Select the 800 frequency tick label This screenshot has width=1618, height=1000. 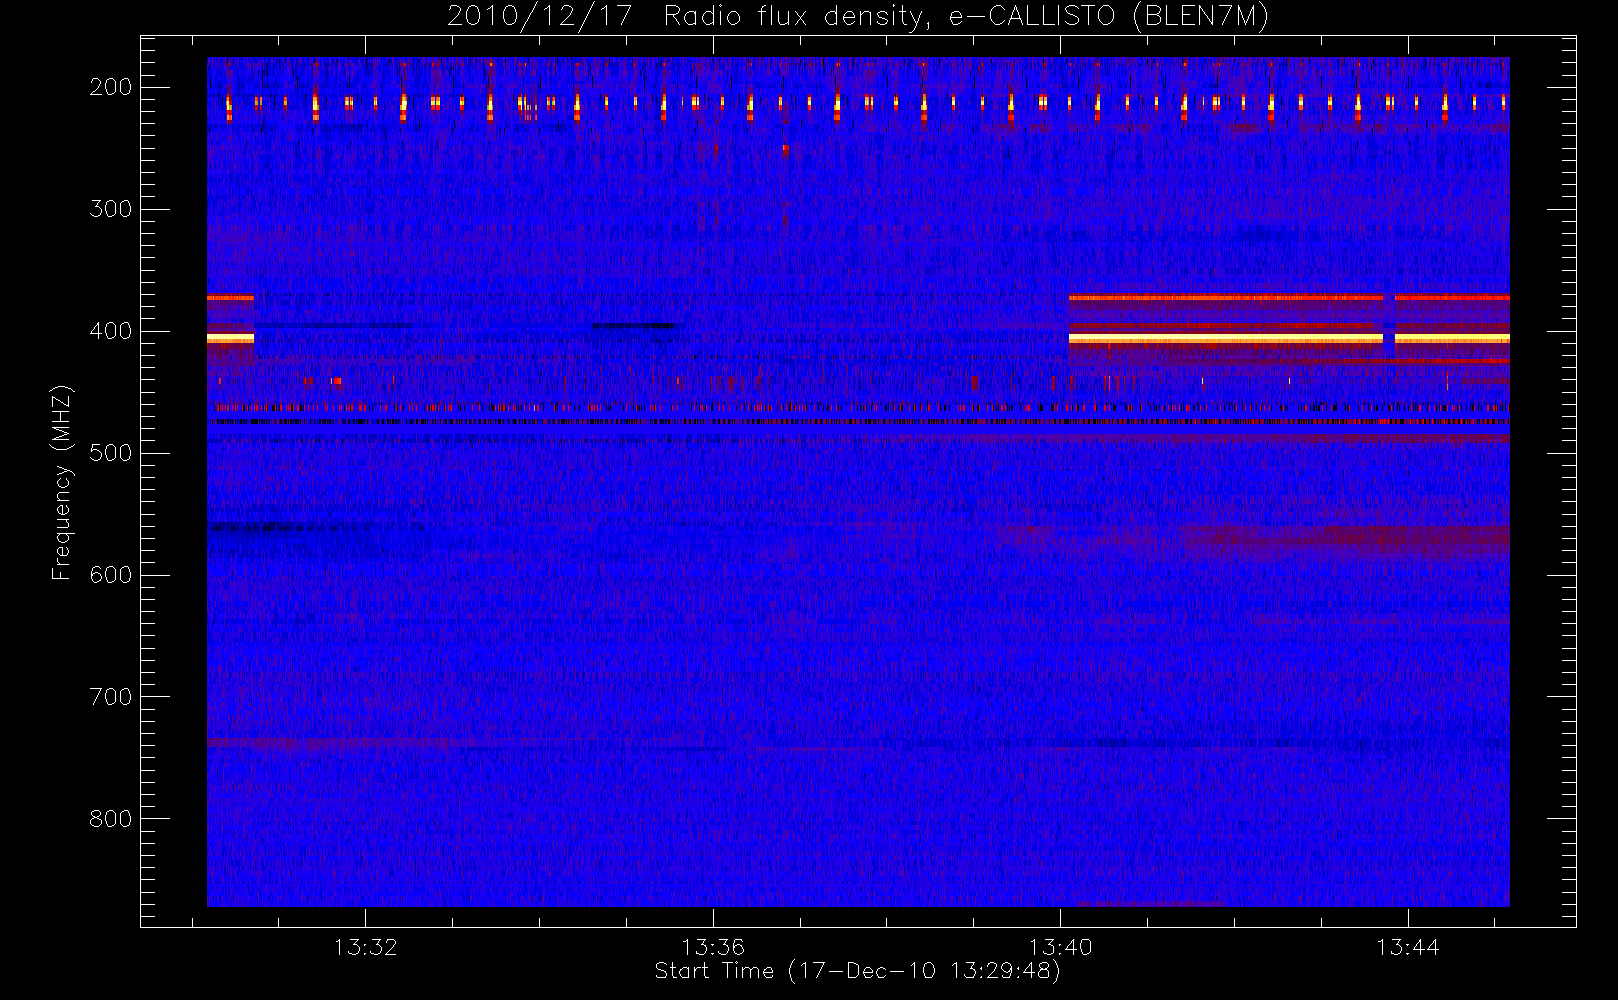[x=110, y=819]
